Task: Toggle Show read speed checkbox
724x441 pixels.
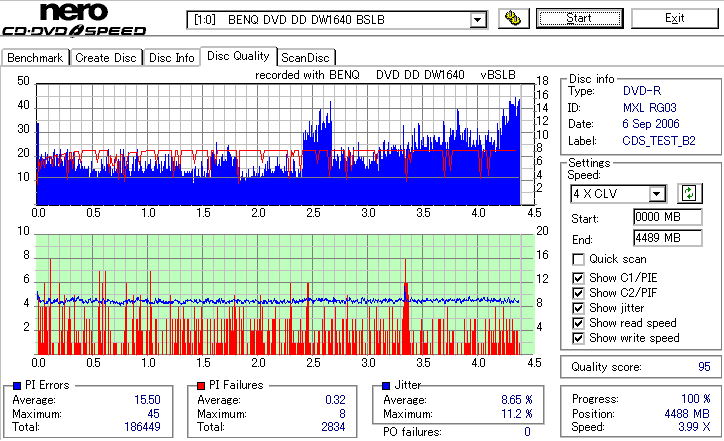Action: [x=578, y=323]
